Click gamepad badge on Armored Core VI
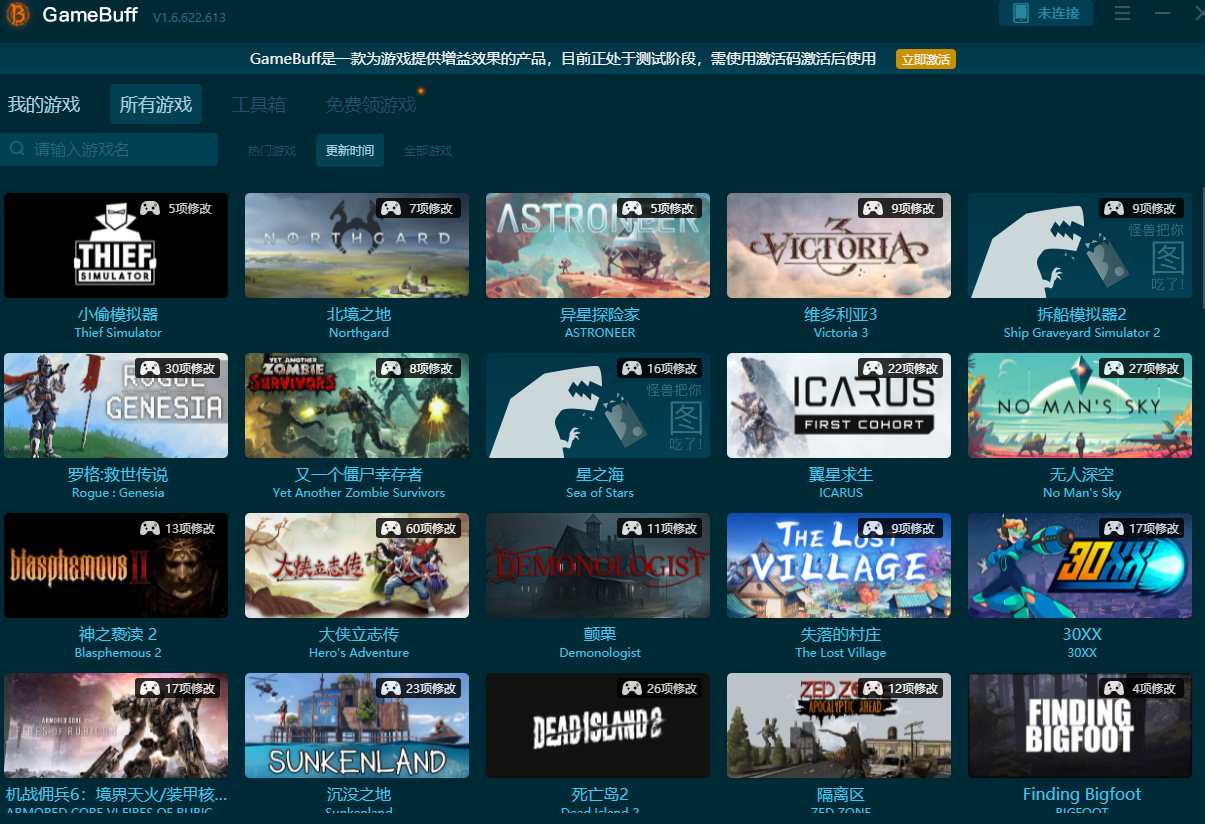This screenshot has height=824, width=1205. tap(150, 688)
